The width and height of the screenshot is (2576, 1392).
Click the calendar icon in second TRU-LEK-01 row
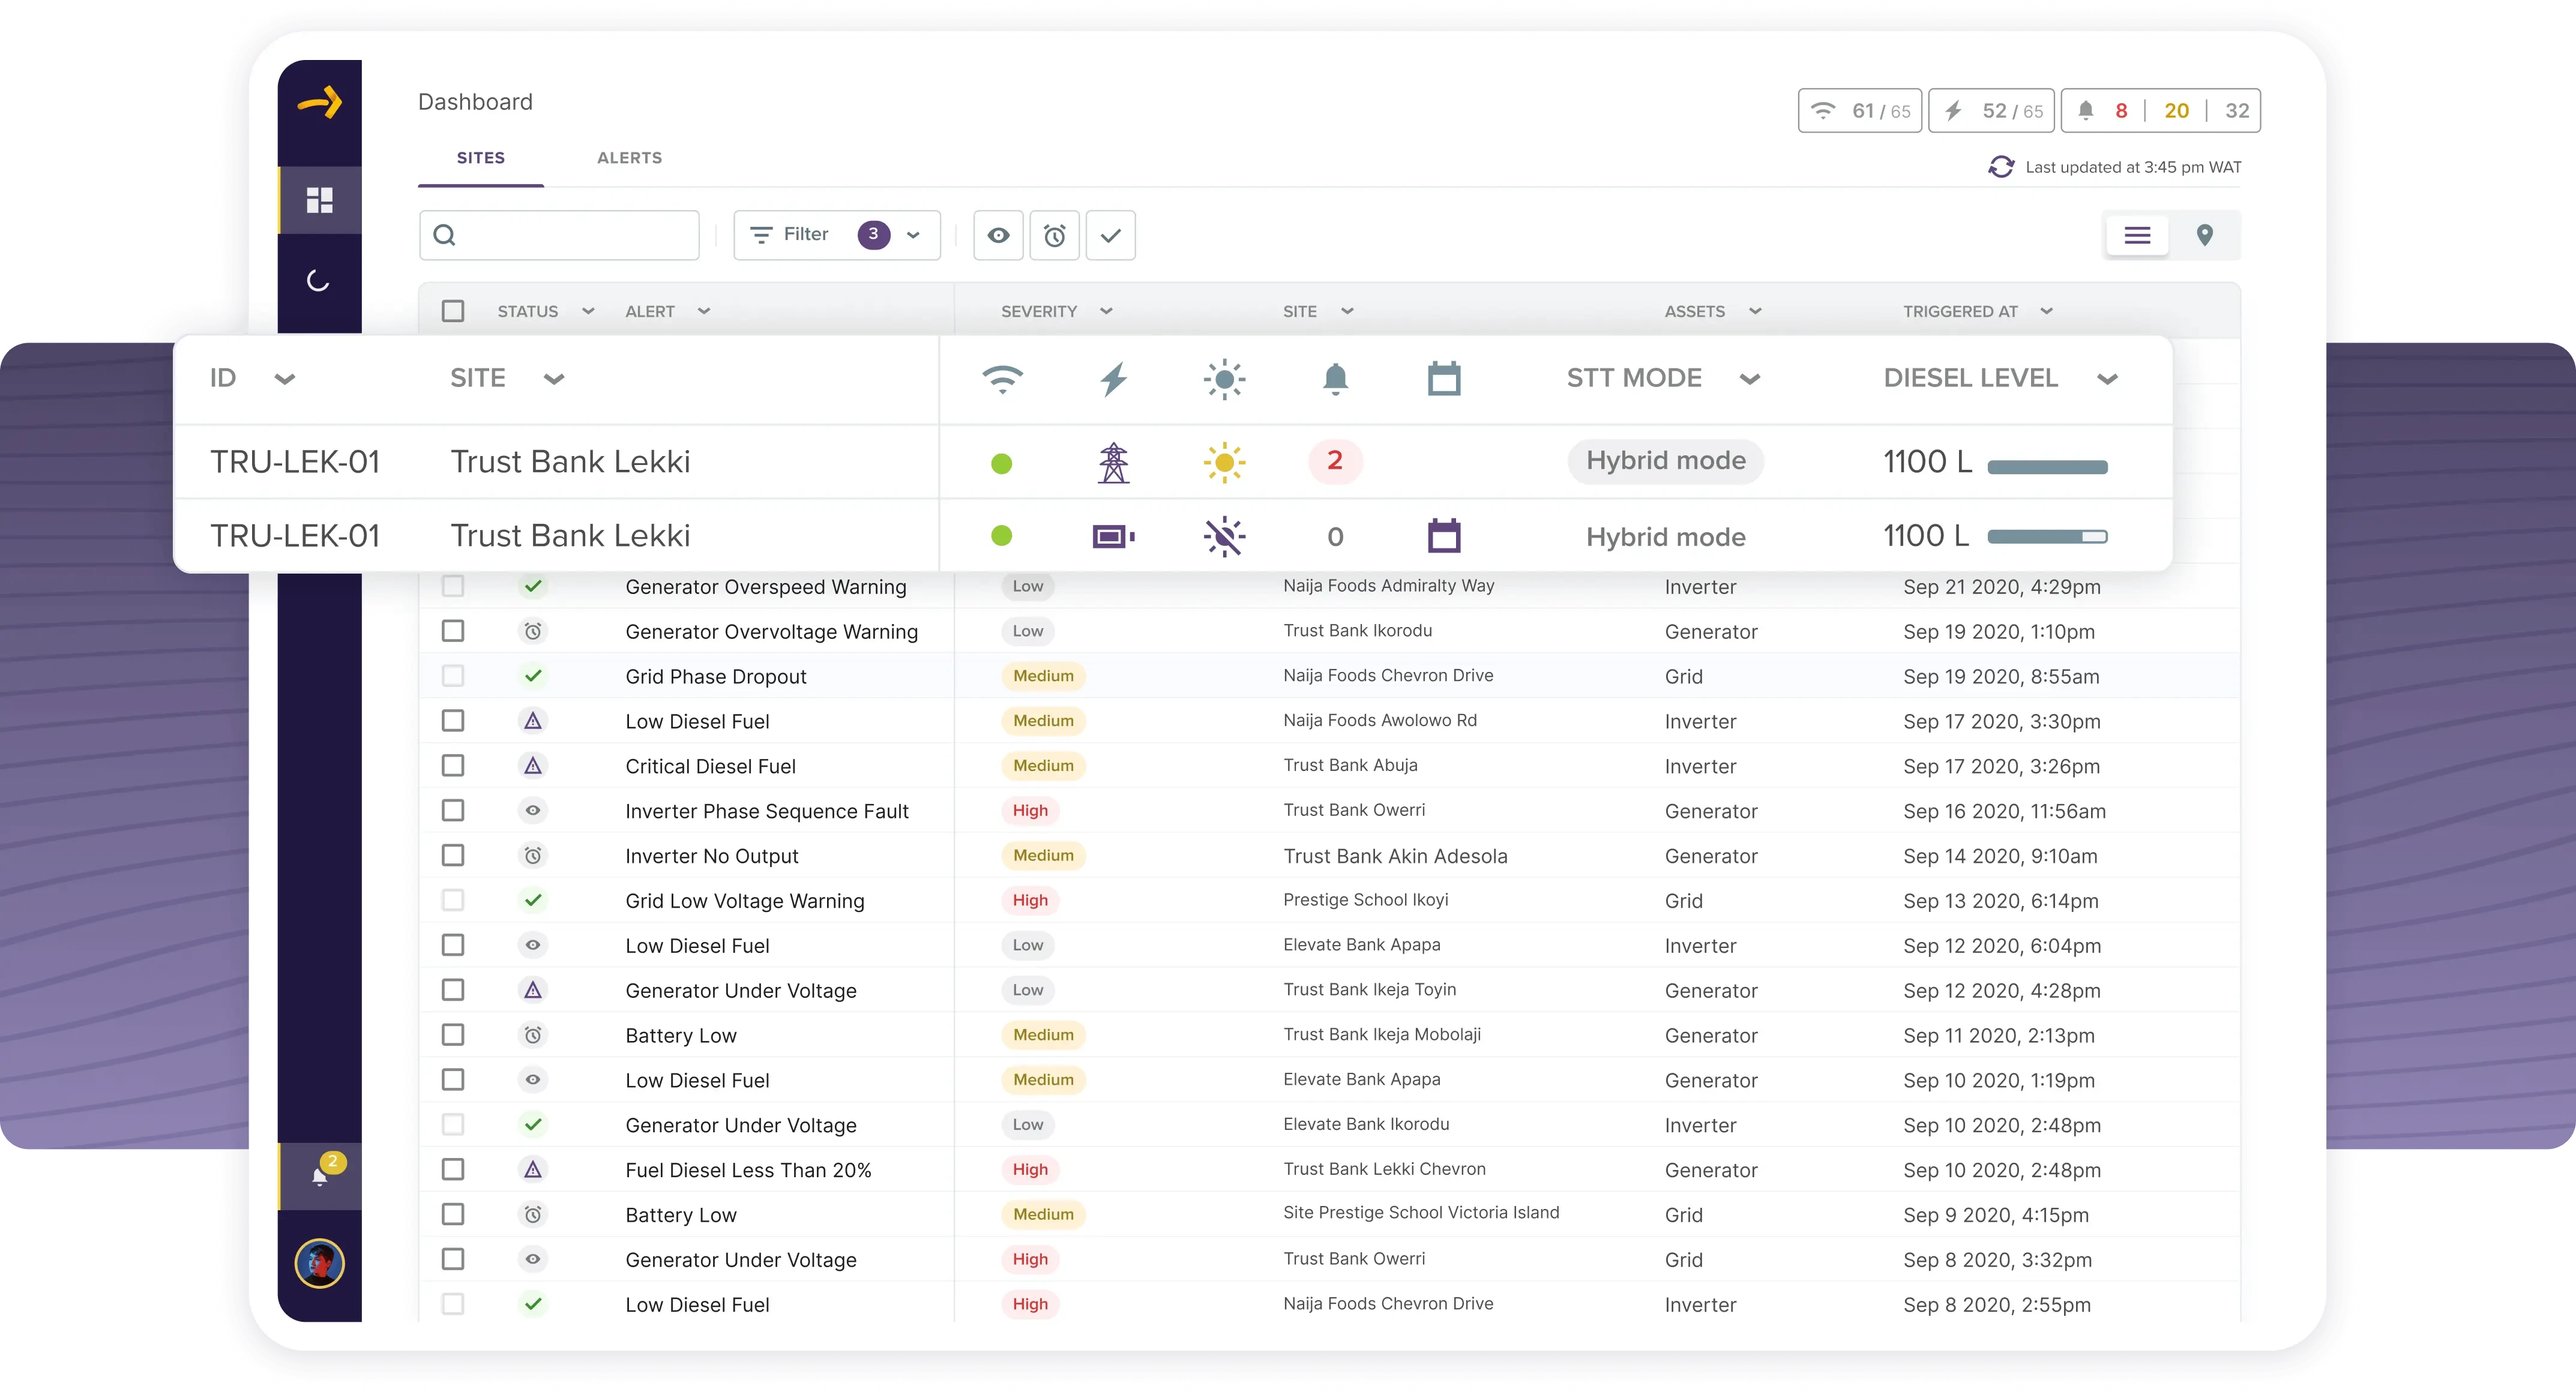tap(1445, 533)
